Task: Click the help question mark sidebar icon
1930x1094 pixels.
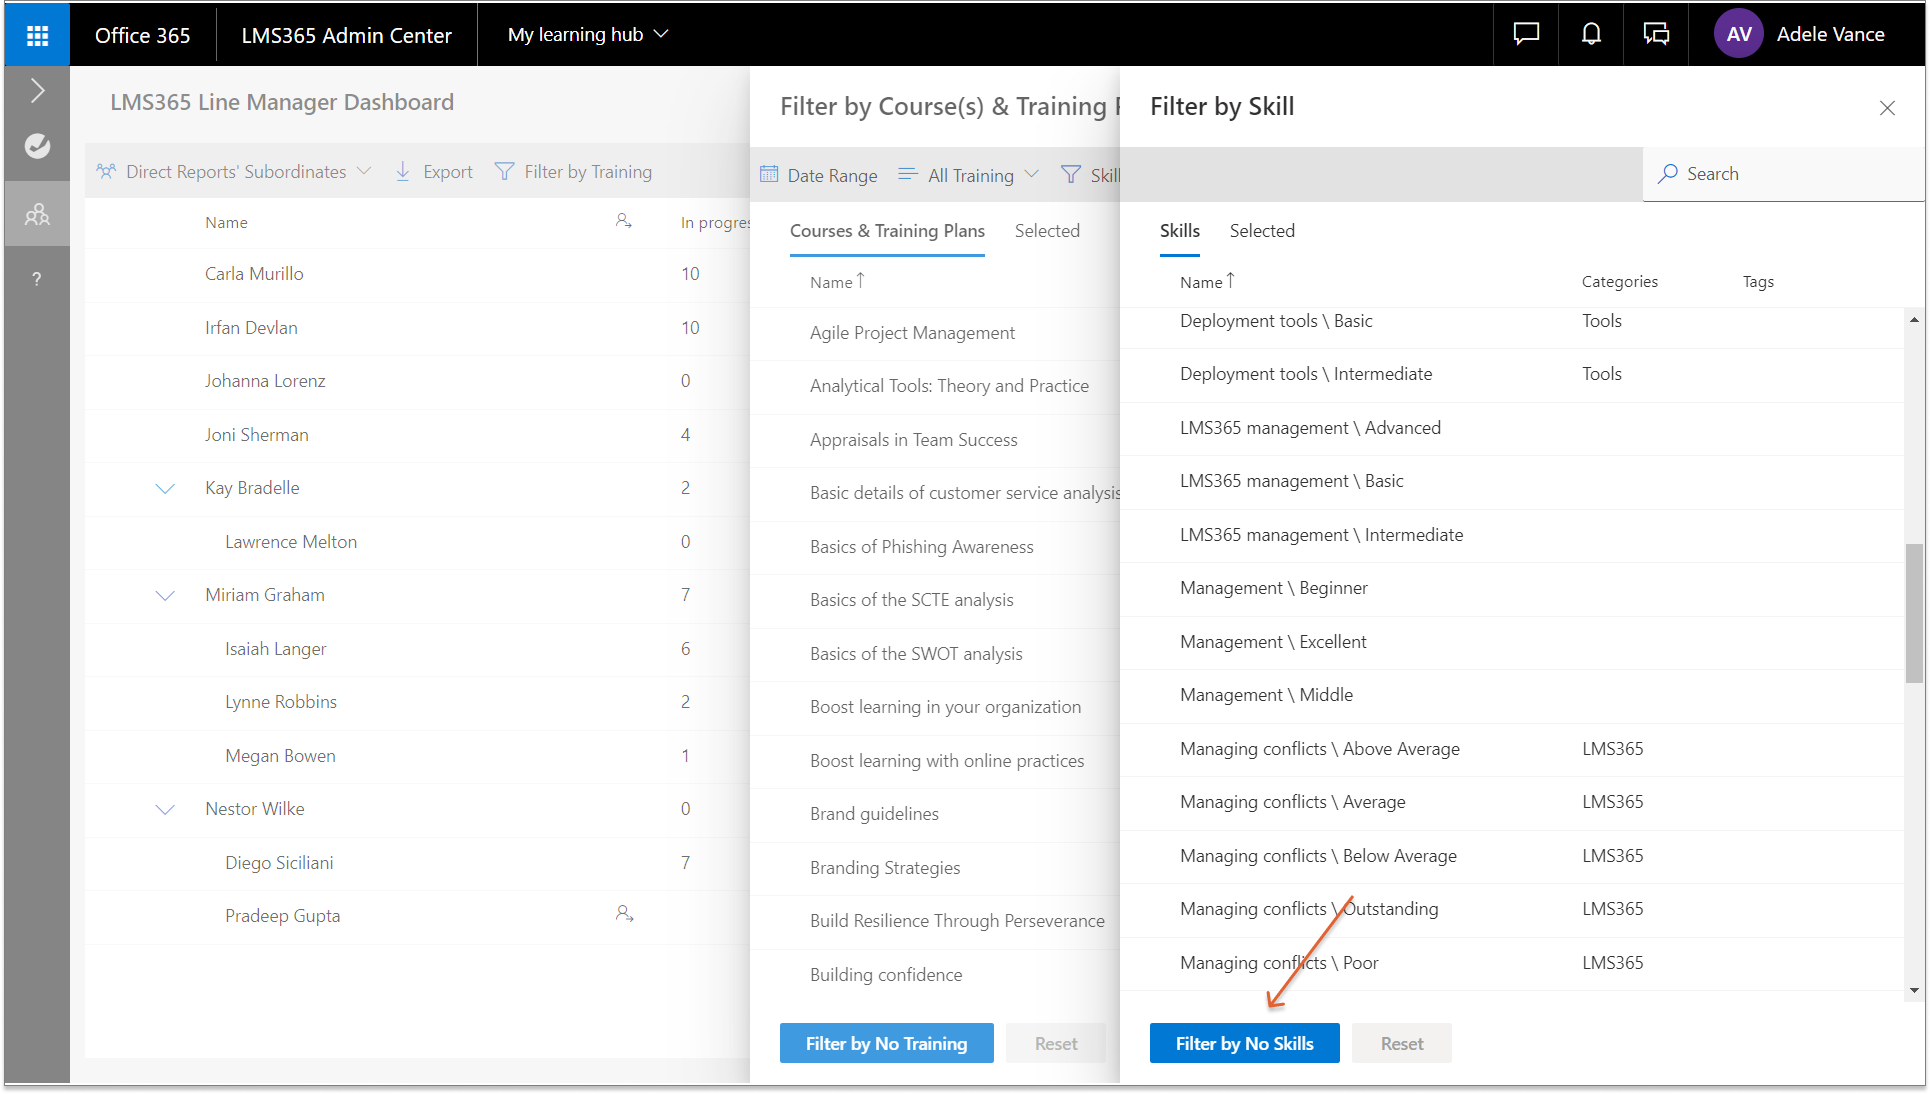Action: 37,279
